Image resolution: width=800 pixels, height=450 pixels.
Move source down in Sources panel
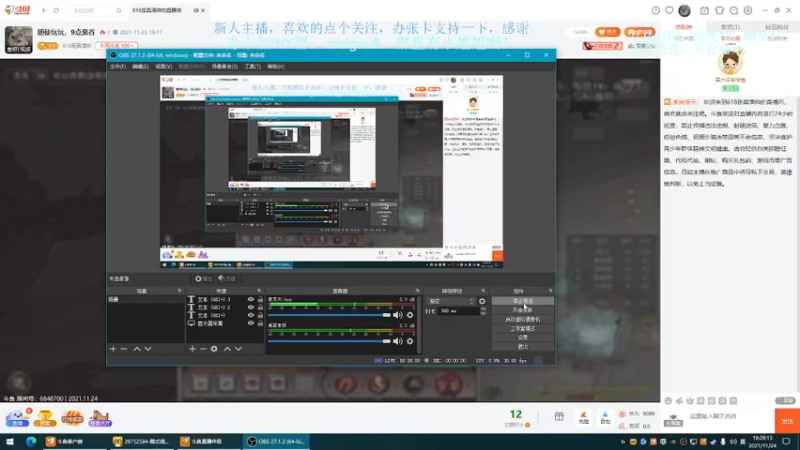tap(238, 349)
